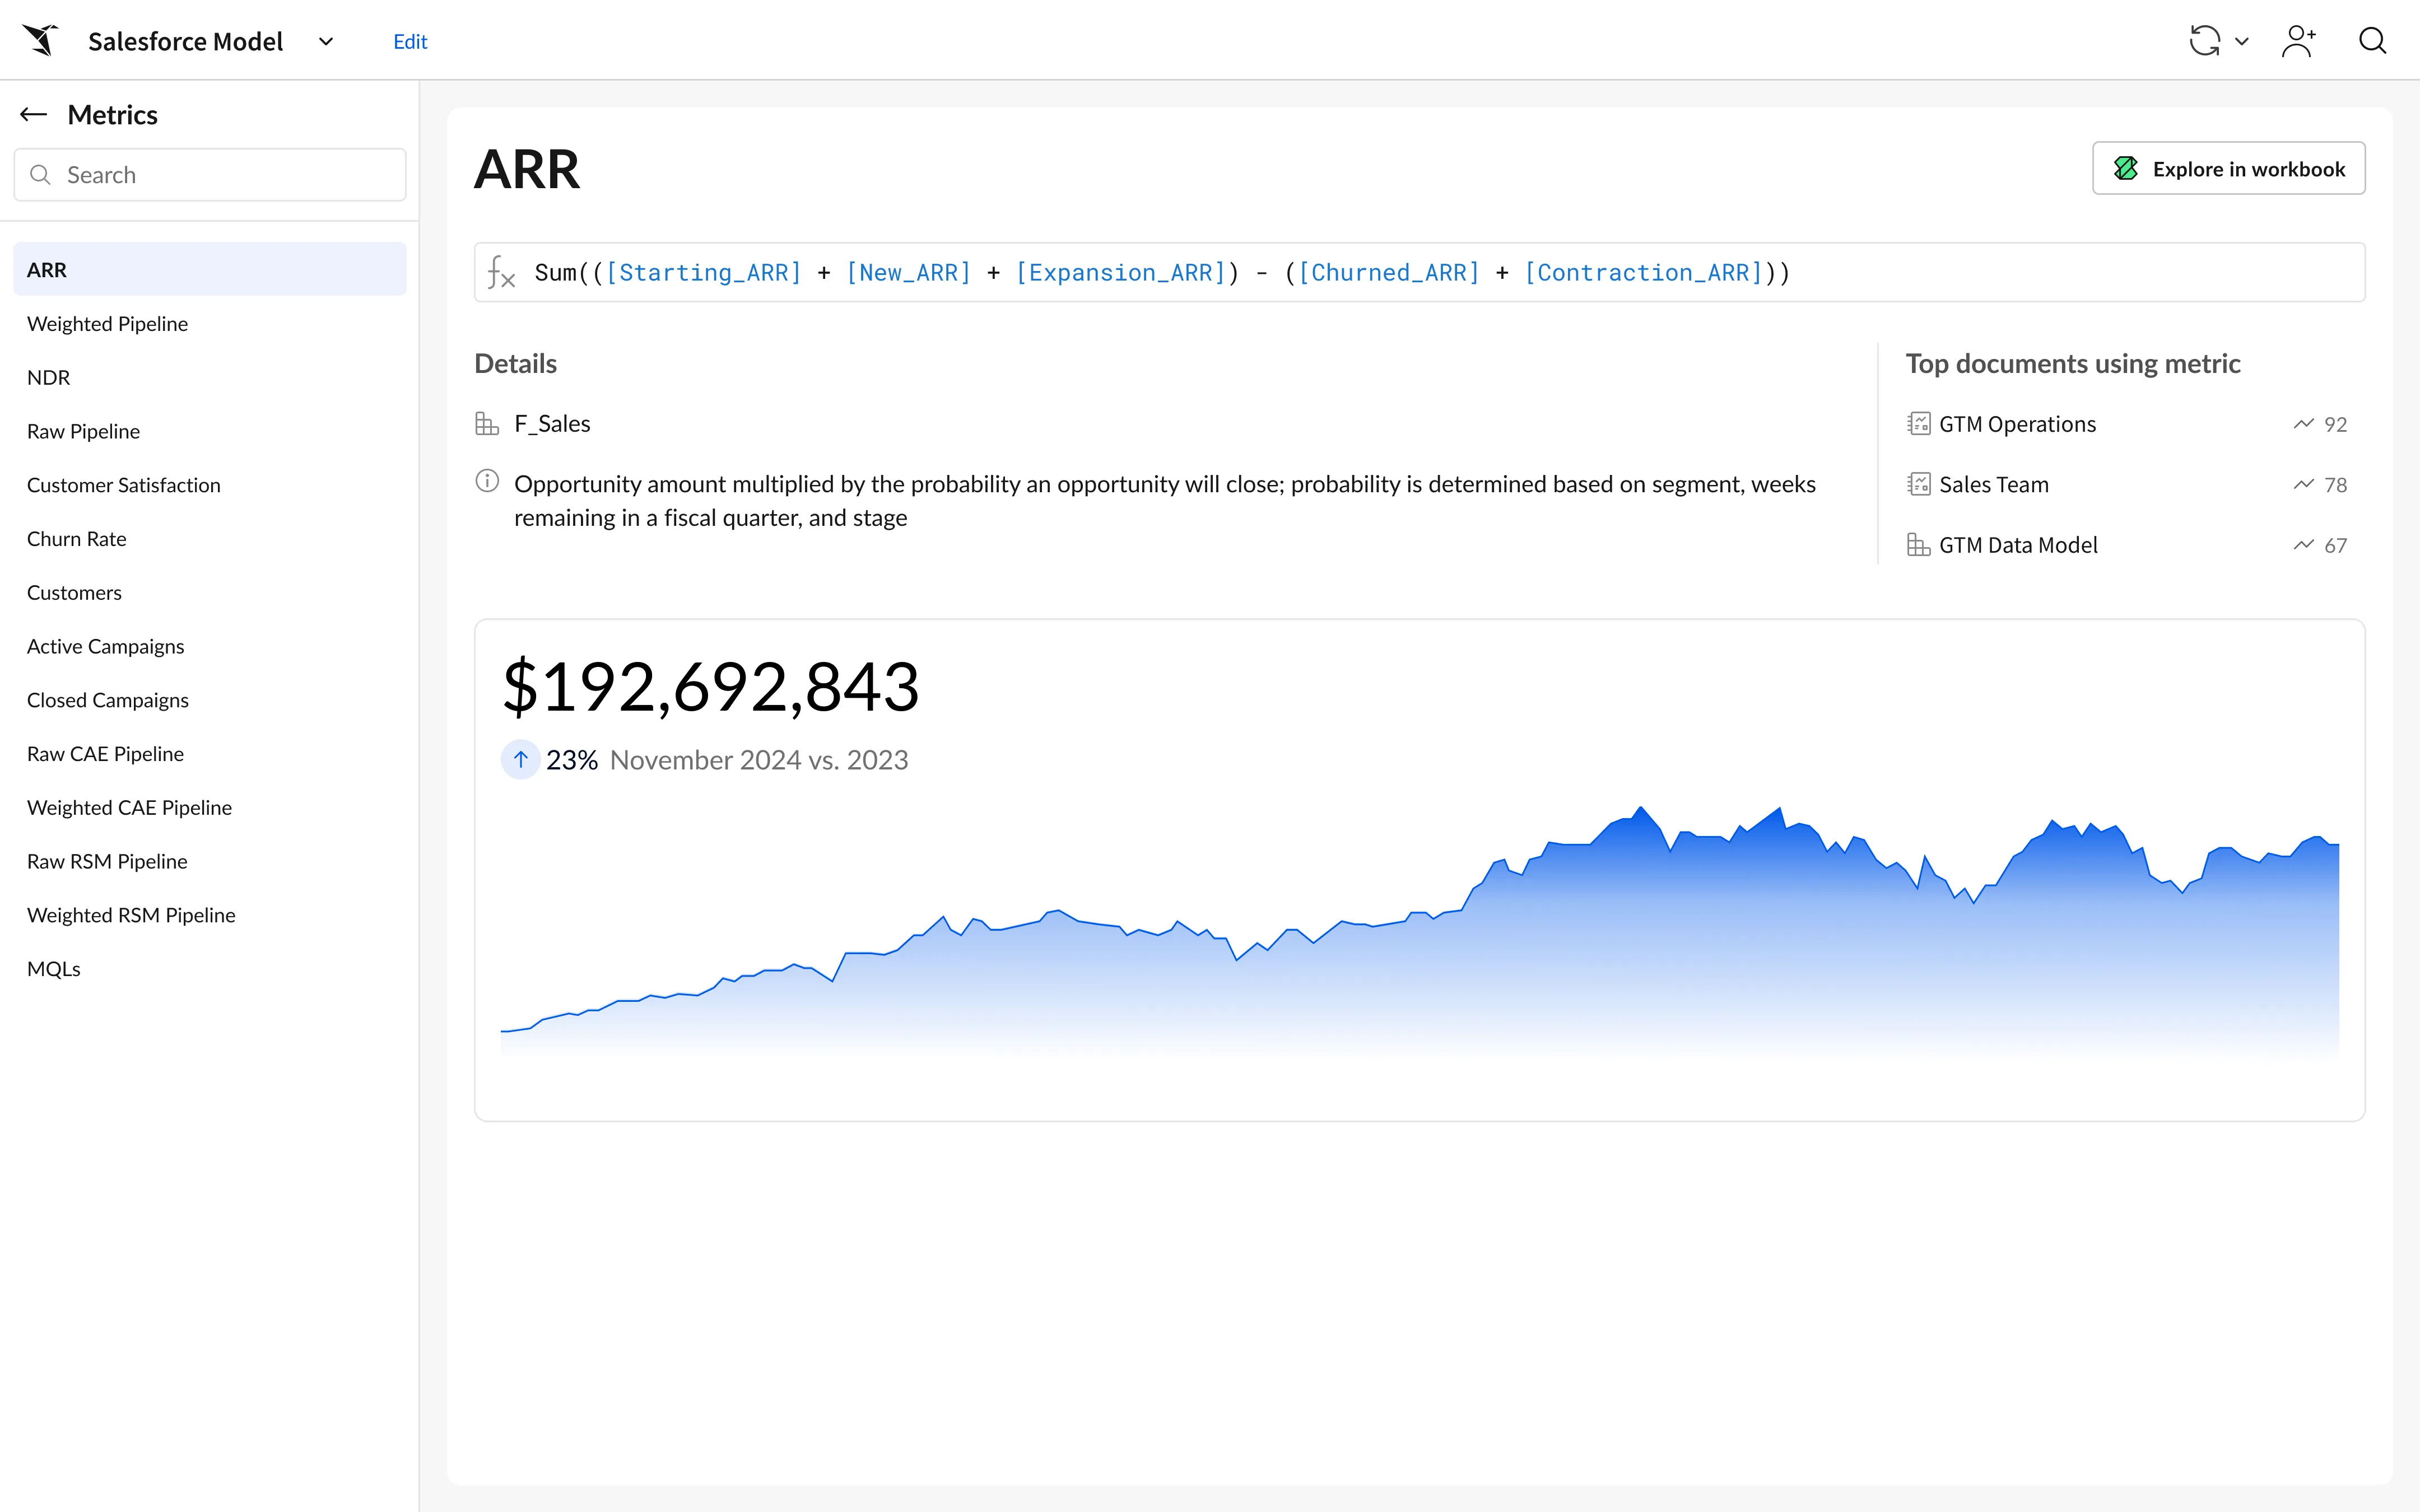Click the bird logo icon
The height and width of the screenshot is (1512, 2420).
[x=41, y=41]
